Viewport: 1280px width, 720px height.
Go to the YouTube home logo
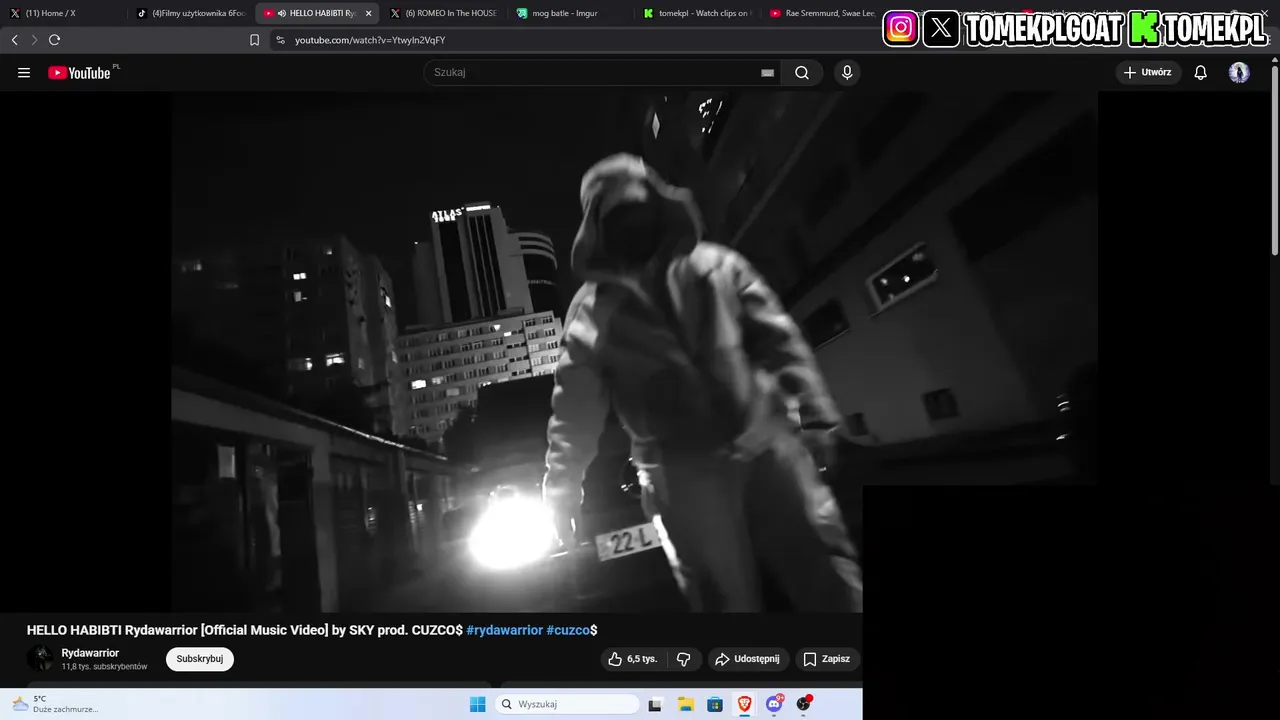pyautogui.click(x=80, y=72)
